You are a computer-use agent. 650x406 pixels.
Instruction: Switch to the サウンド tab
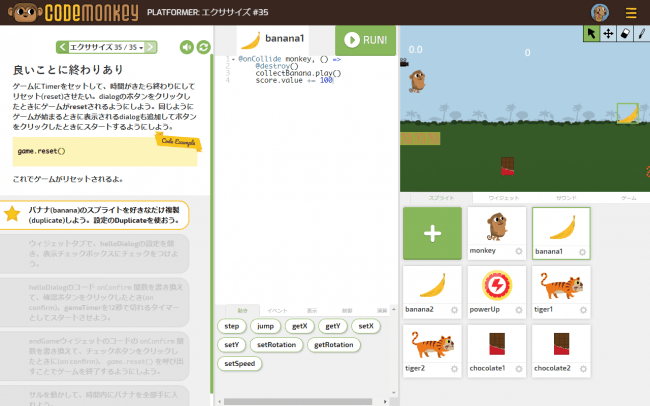point(566,199)
